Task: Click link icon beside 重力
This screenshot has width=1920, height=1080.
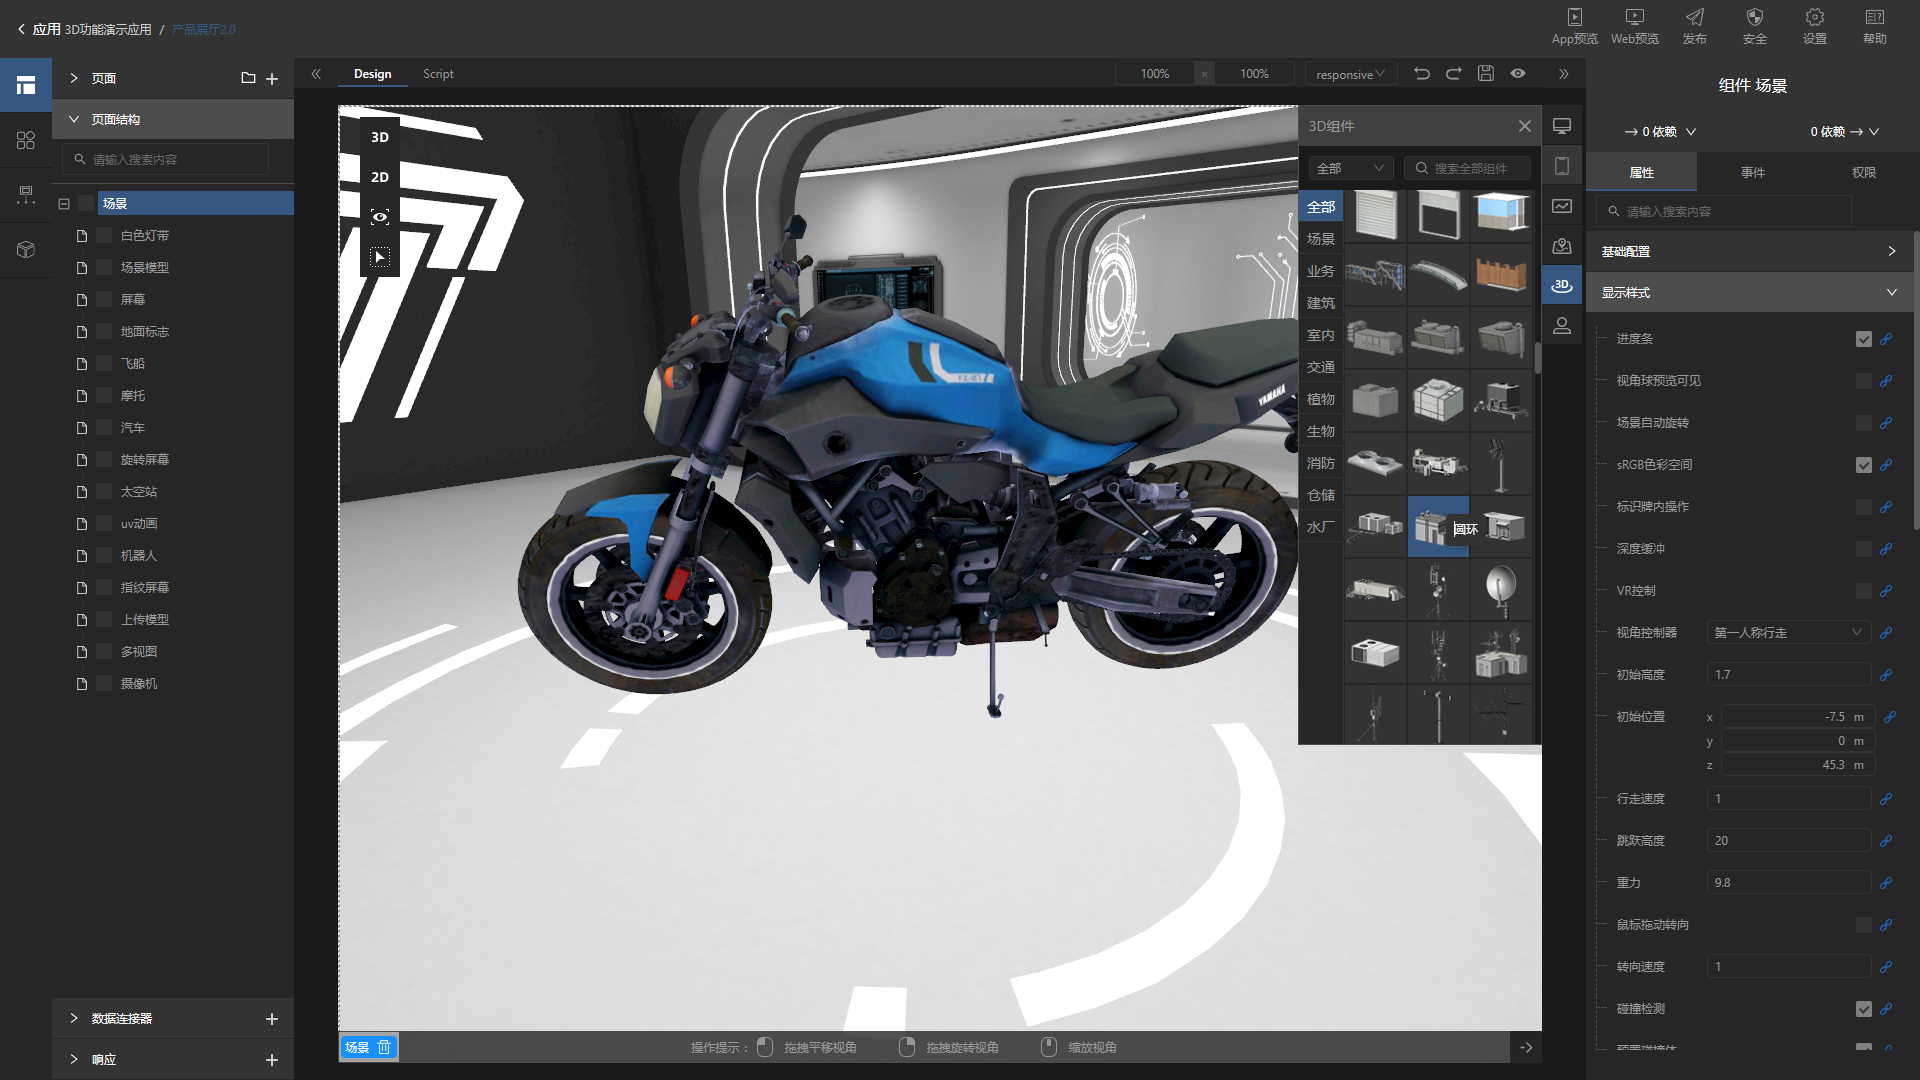Action: pyautogui.click(x=1885, y=883)
